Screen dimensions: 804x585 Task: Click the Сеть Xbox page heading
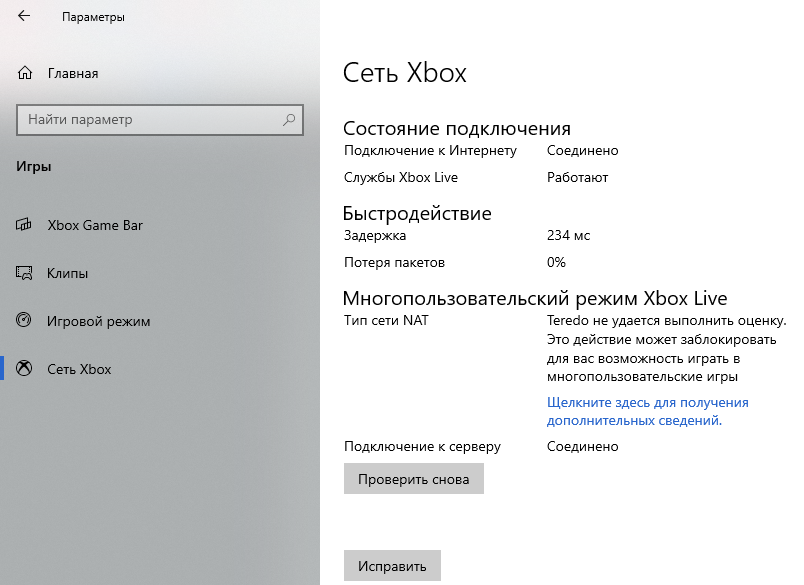[x=405, y=72]
